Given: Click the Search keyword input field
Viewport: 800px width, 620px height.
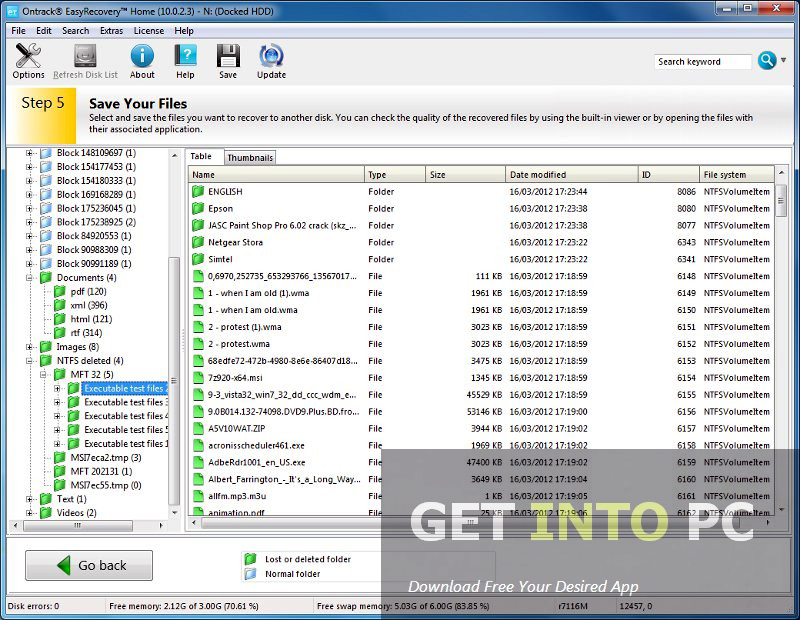Looking at the screenshot, I should click(703, 62).
